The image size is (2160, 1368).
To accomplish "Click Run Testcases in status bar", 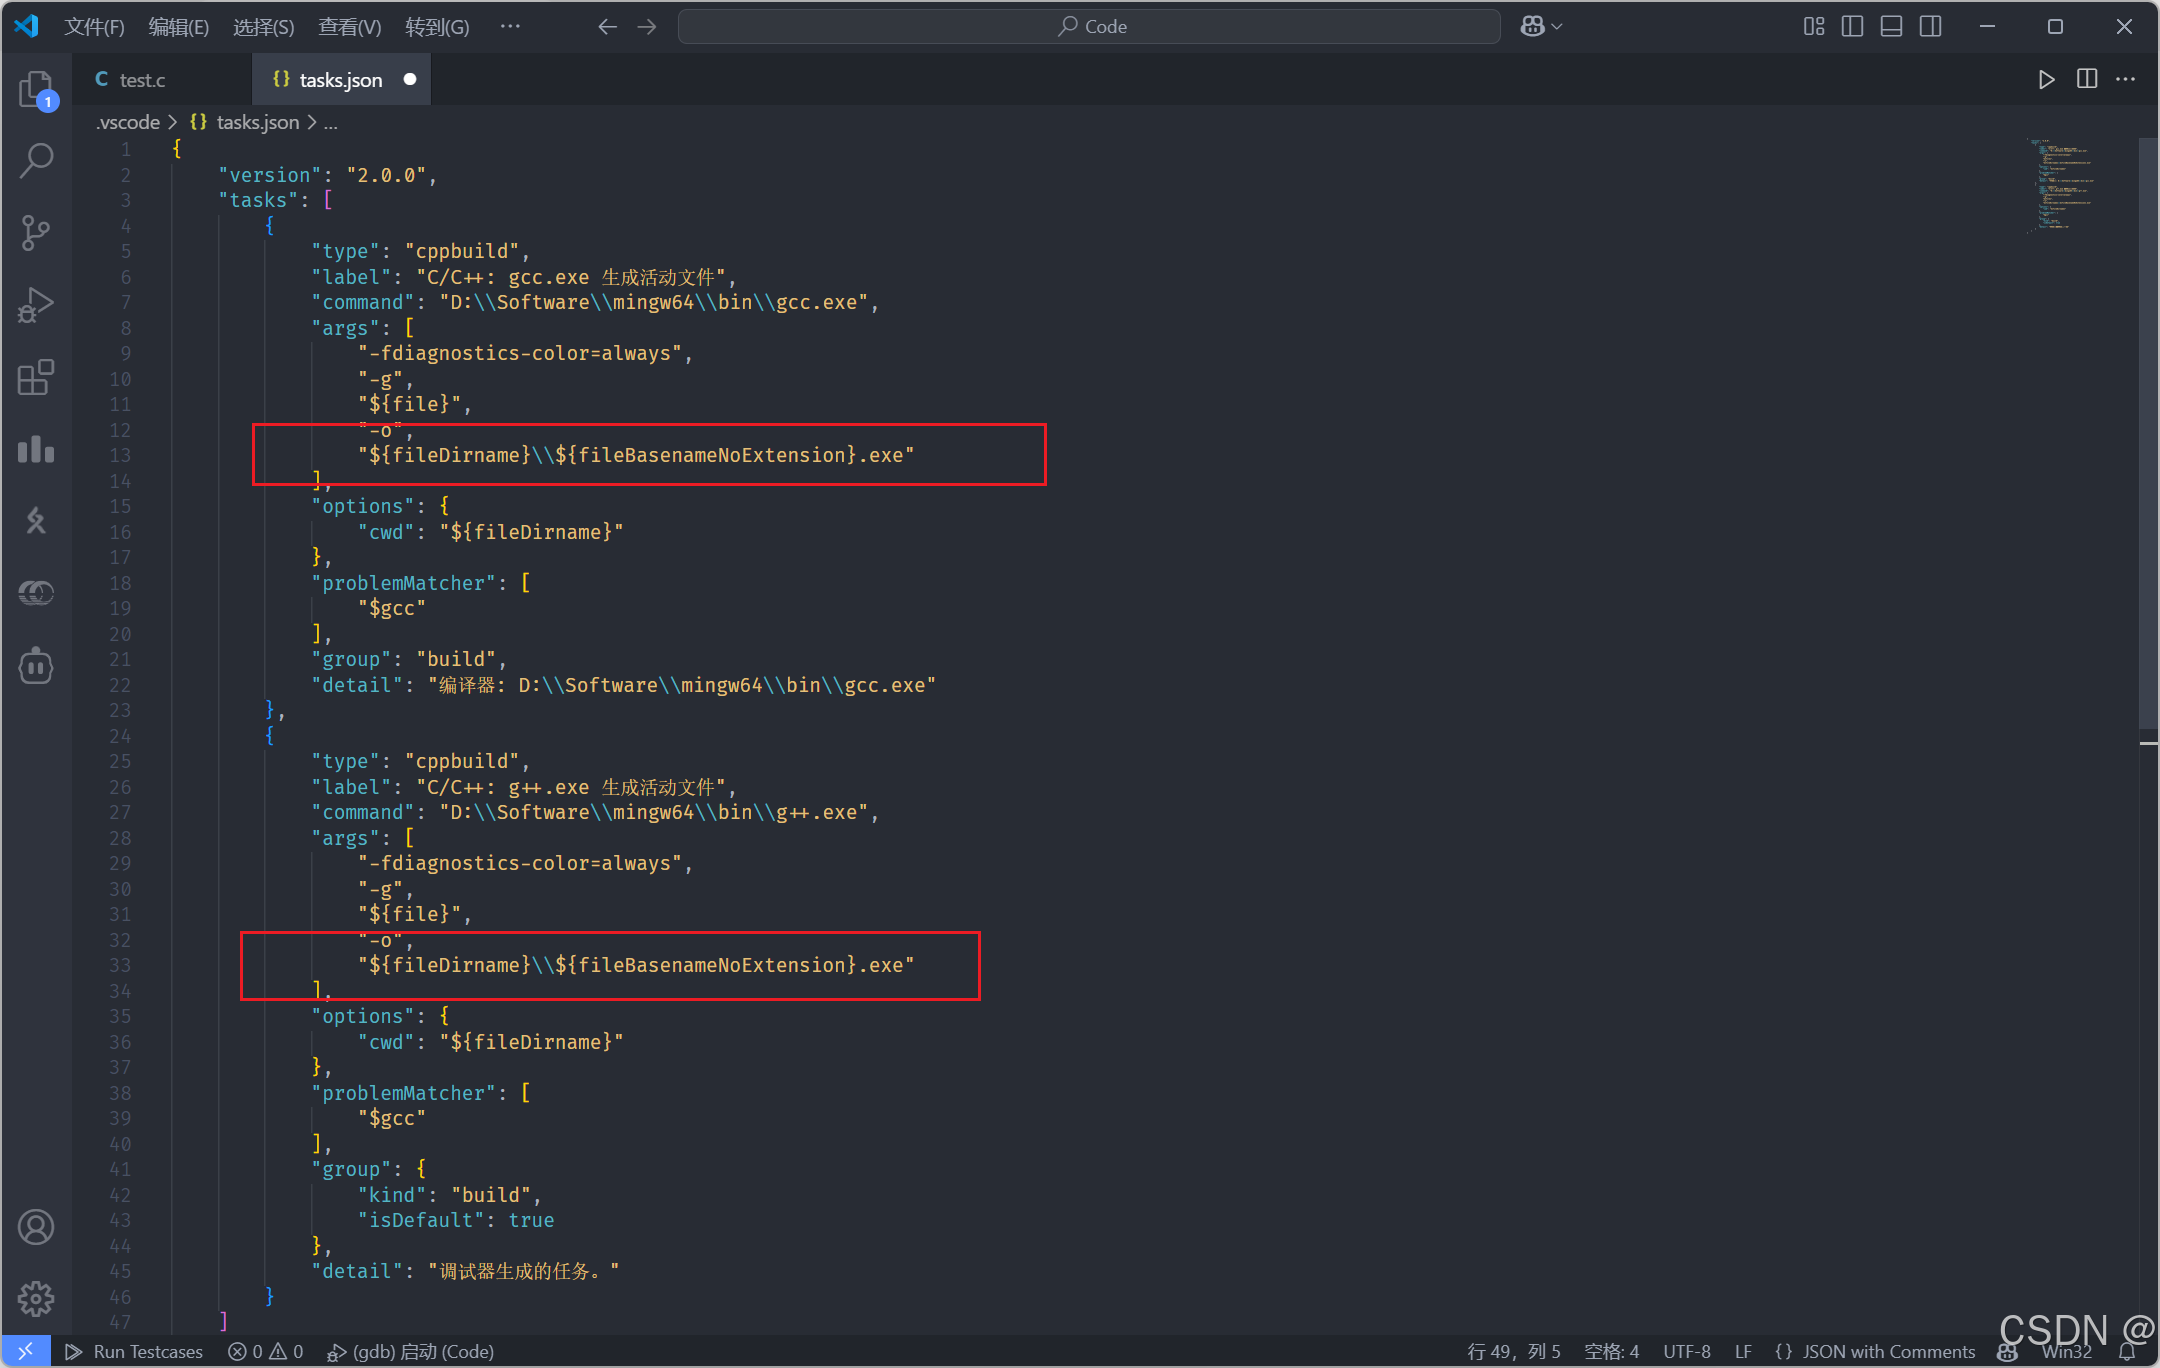I will click(135, 1352).
